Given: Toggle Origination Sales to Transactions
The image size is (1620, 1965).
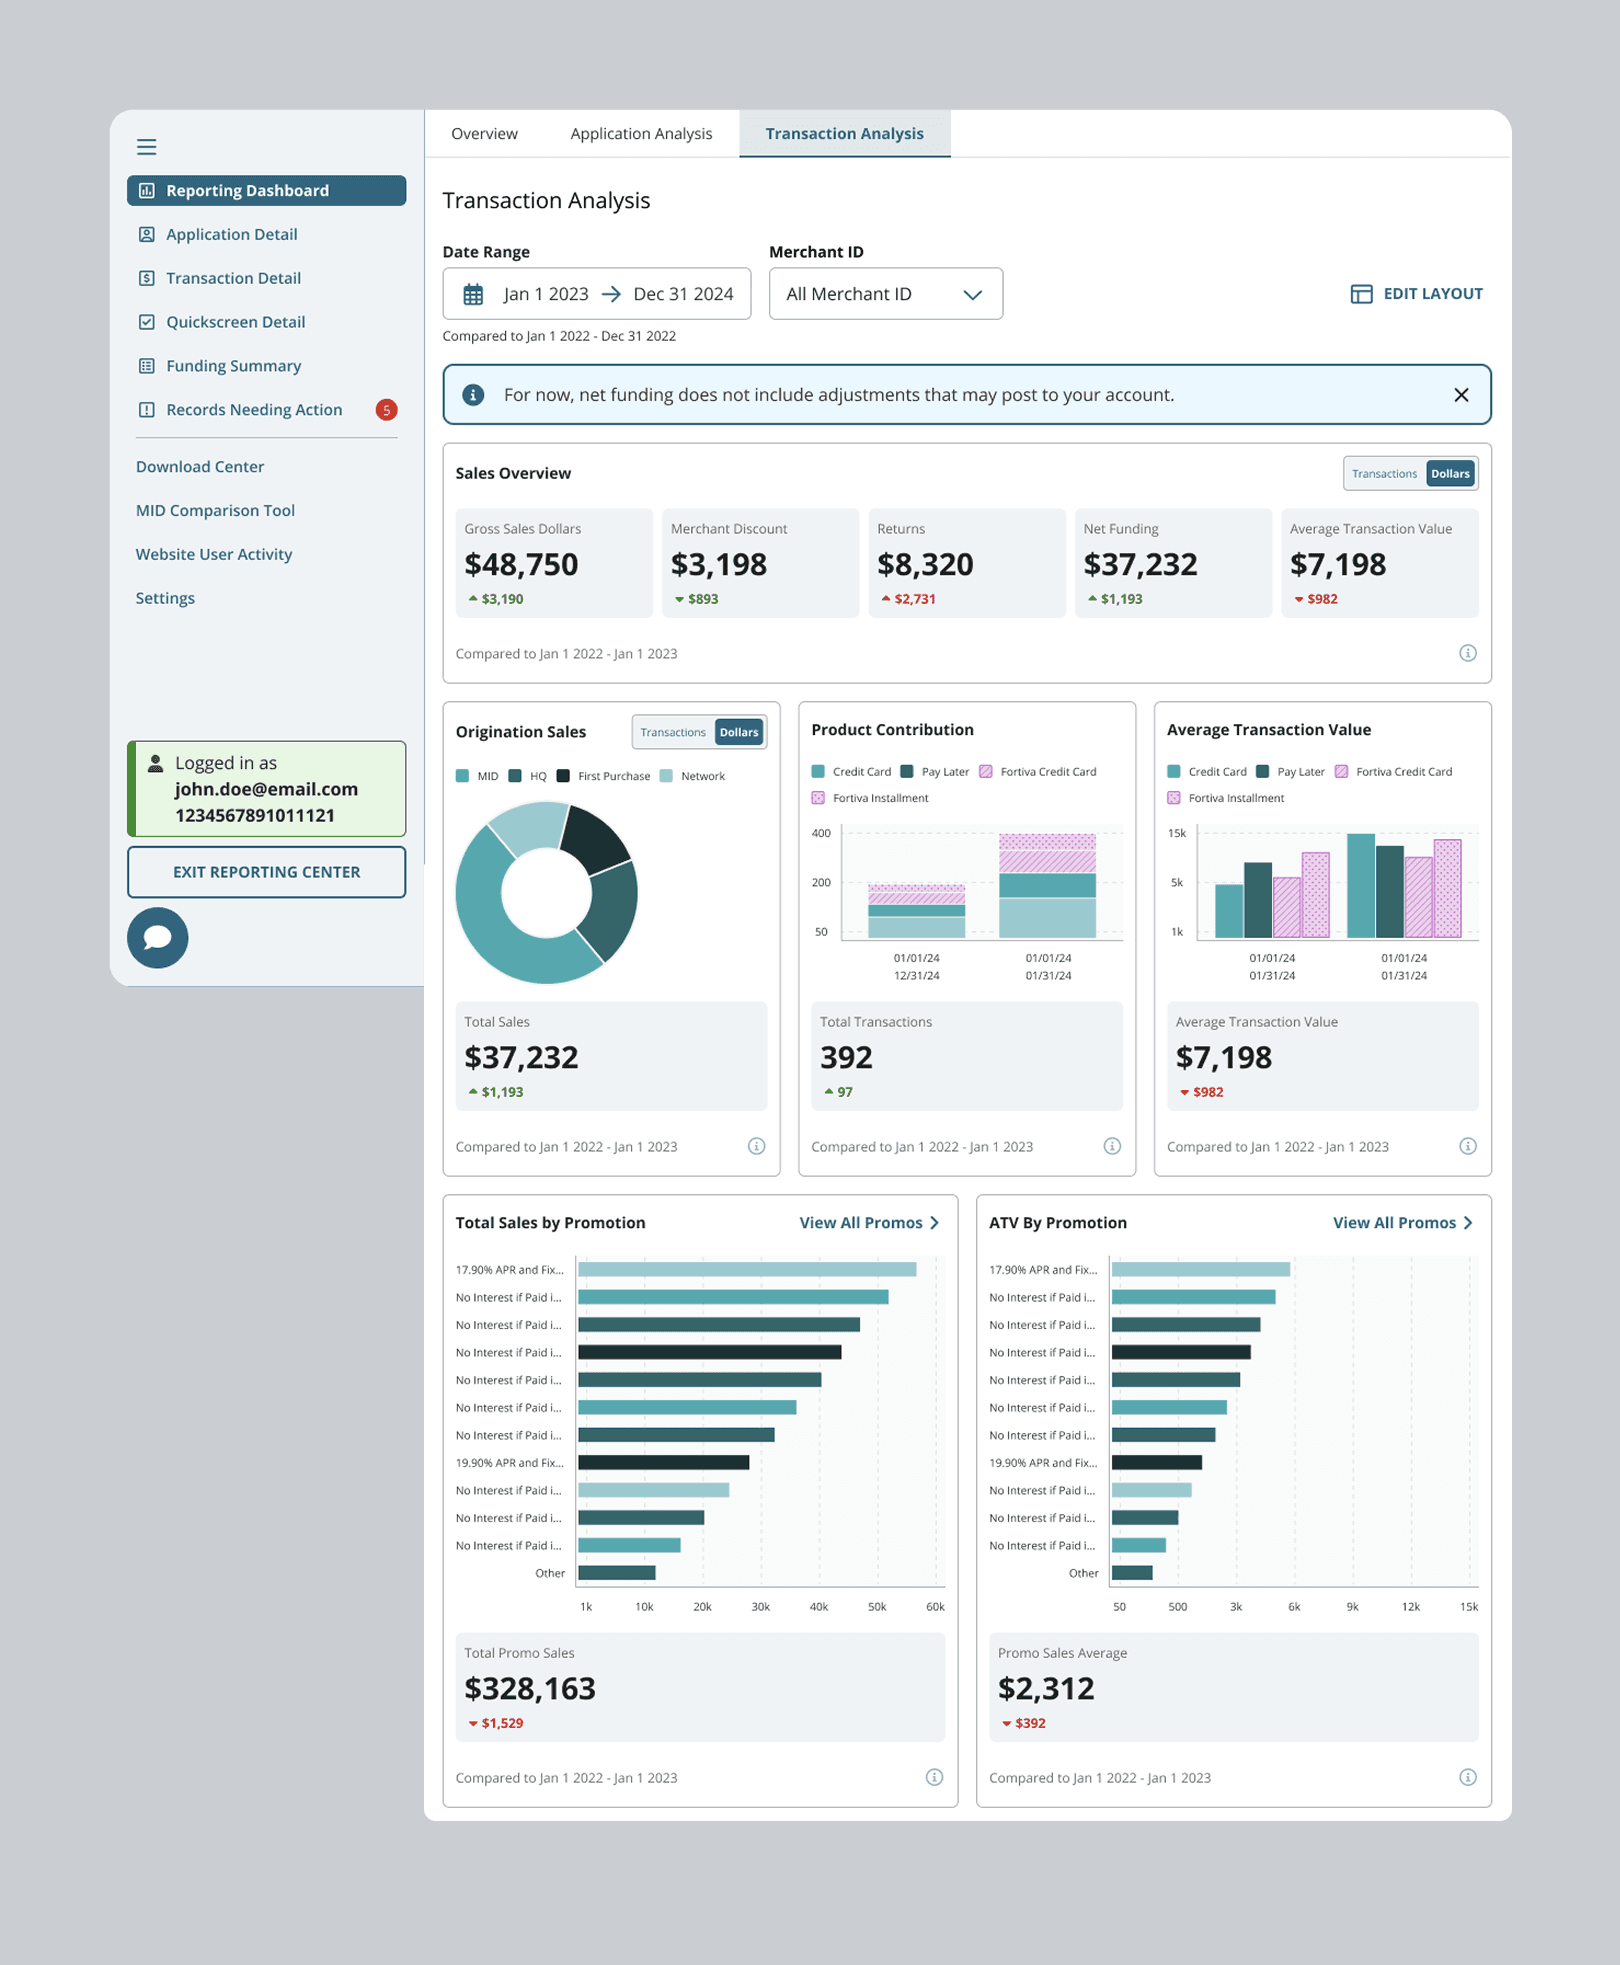Looking at the screenshot, I should coord(672,731).
